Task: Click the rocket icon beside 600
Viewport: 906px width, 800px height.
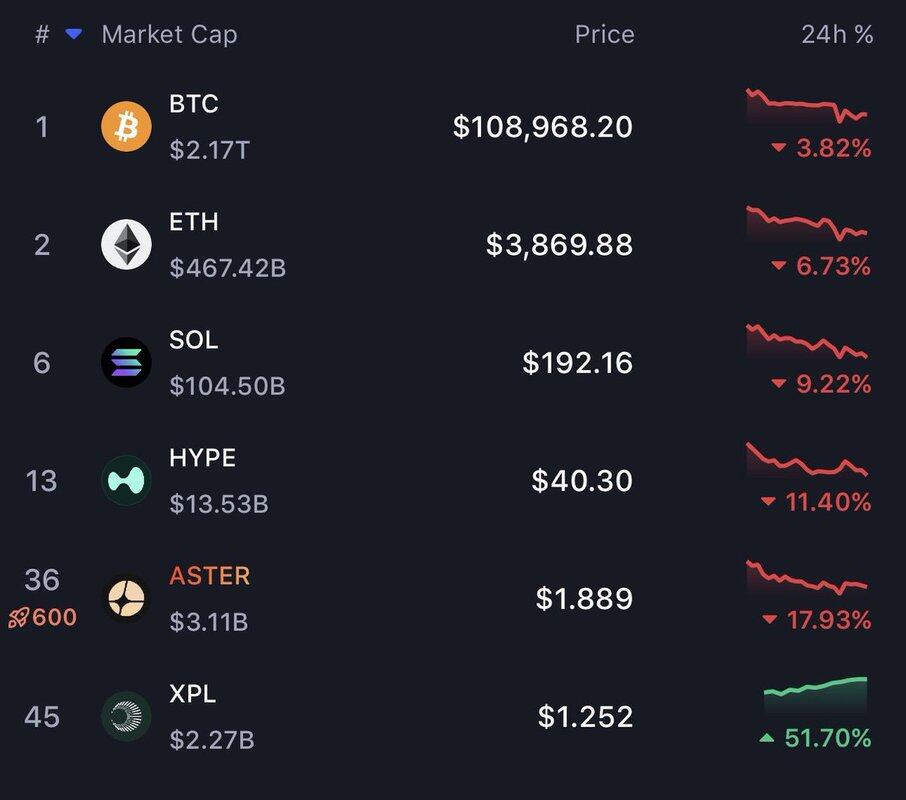Action: tap(18, 617)
